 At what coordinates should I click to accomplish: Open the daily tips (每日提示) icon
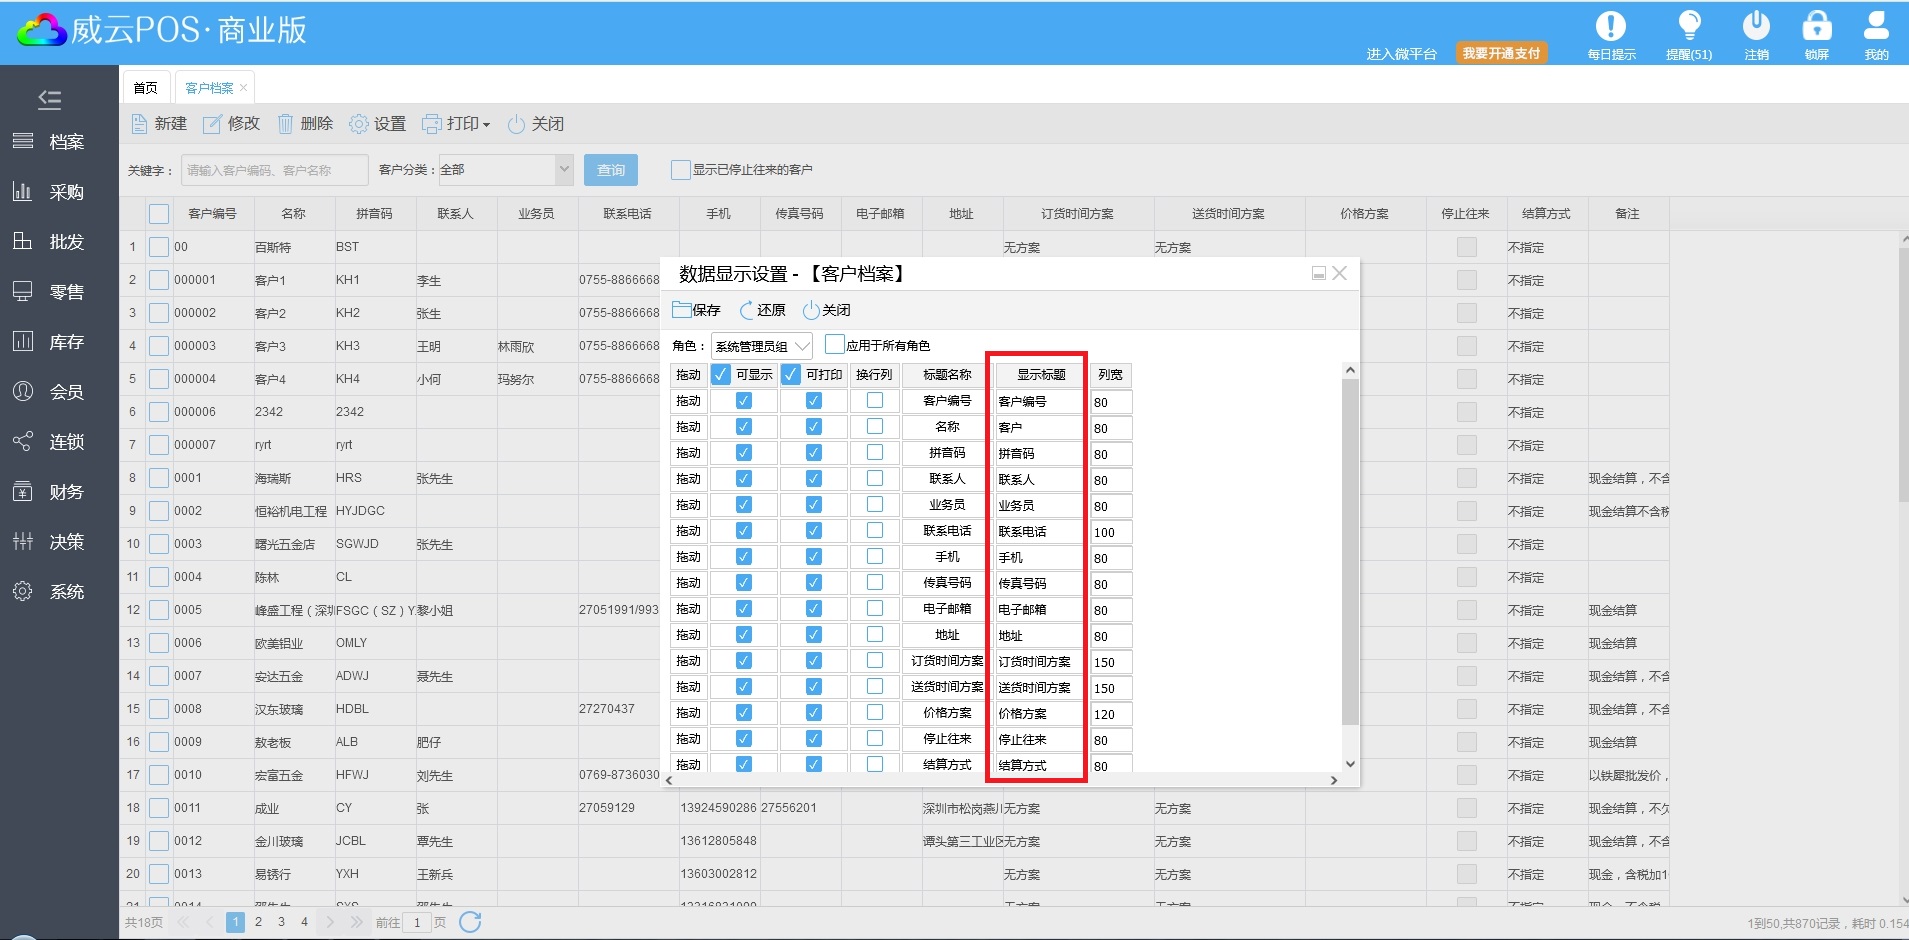1610,27
